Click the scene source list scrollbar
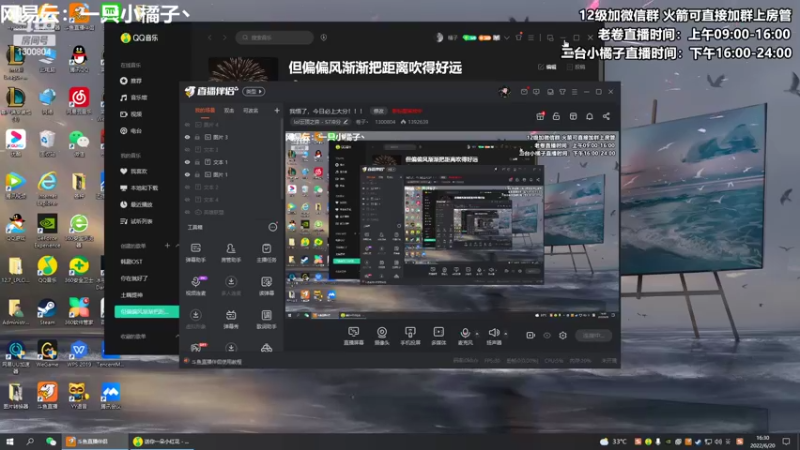 pos(282,158)
